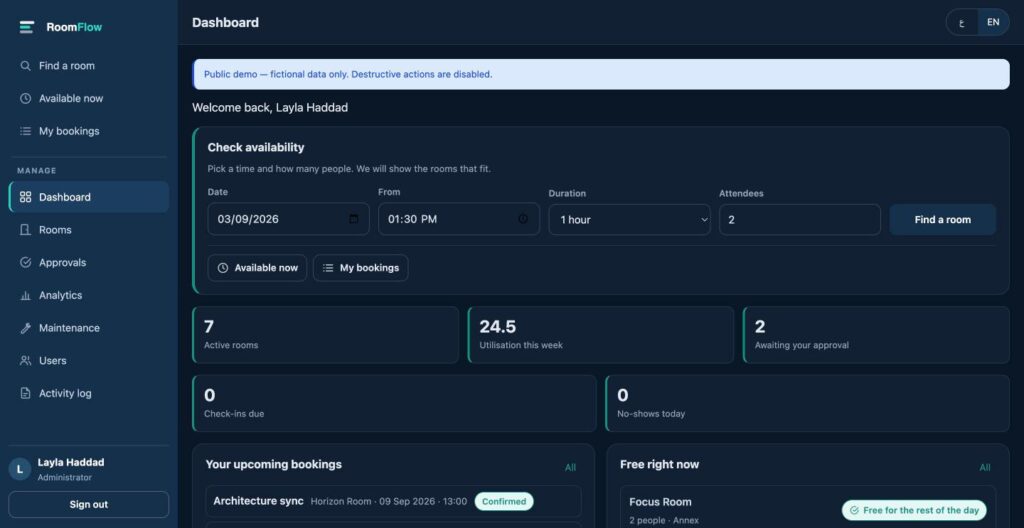Image resolution: width=1024 pixels, height=528 pixels.
Task: View All free rooms link
Action: [985, 467]
